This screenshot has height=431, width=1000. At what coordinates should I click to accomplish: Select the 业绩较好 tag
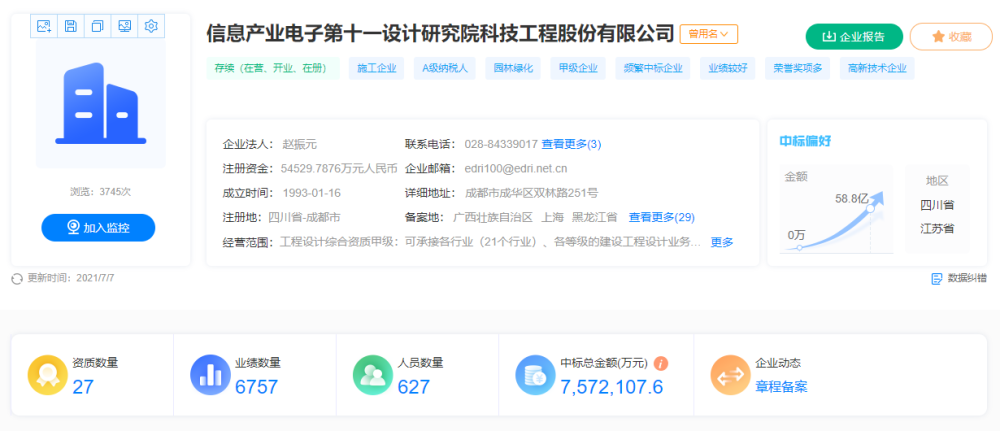pyautogui.click(x=728, y=69)
